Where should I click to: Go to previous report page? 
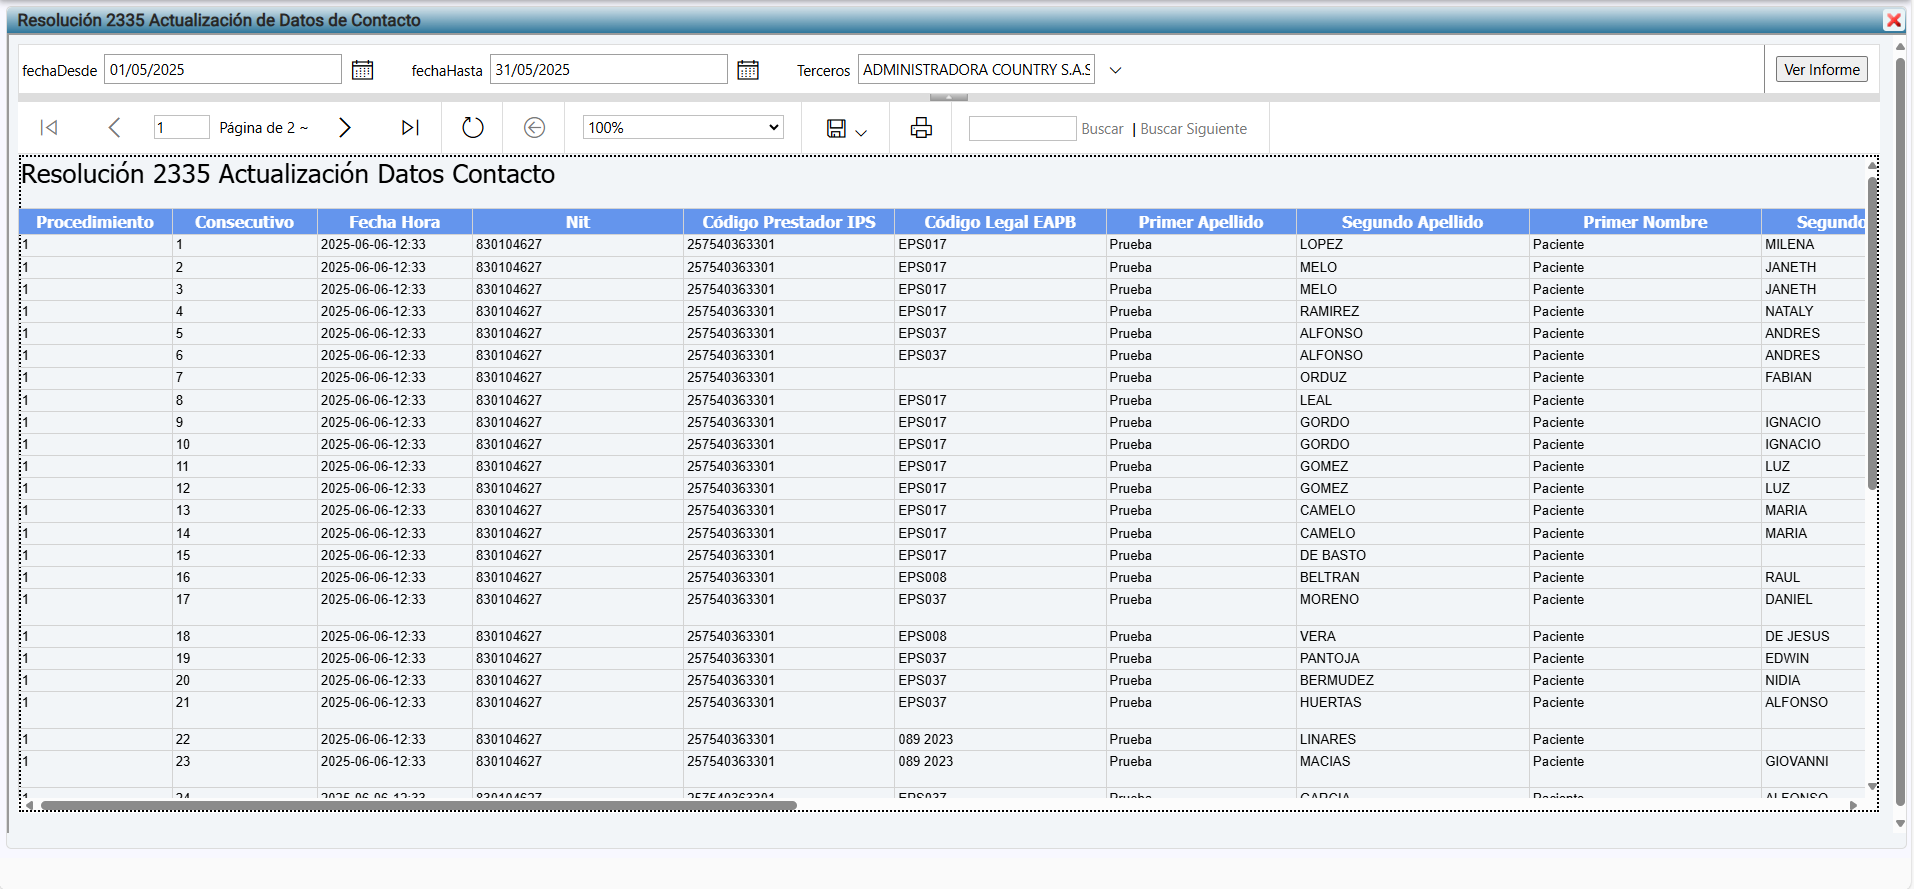114,128
